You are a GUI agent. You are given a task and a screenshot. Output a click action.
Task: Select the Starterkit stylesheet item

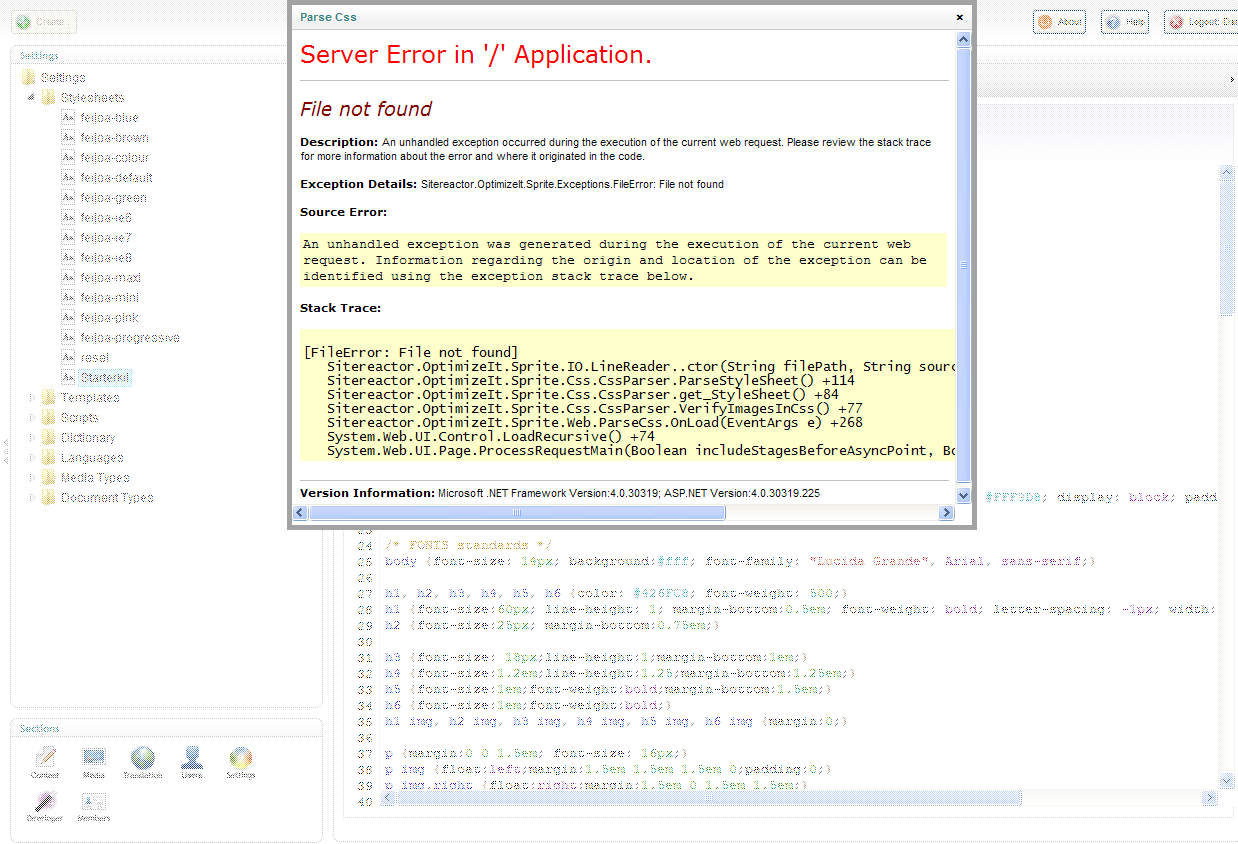click(x=105, y=378)
